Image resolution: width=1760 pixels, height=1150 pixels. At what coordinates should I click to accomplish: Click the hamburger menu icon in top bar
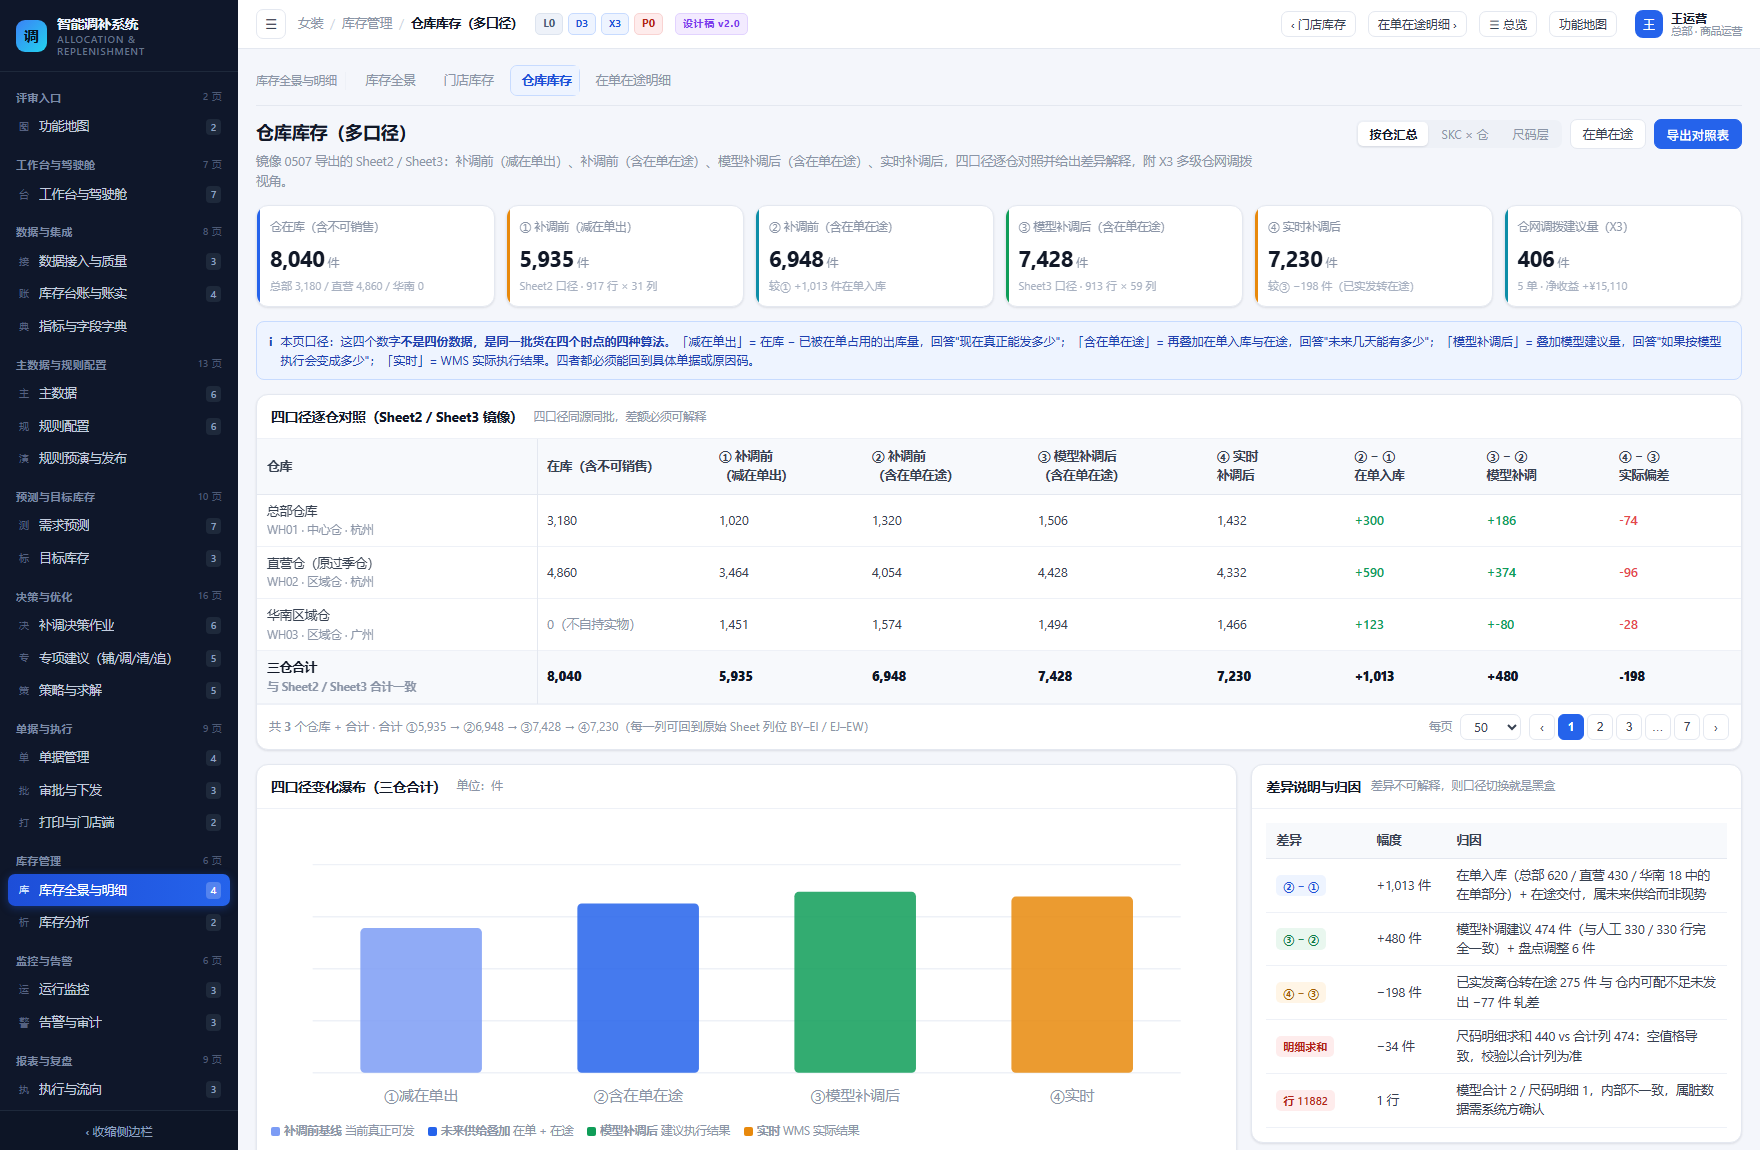(271, 24)
